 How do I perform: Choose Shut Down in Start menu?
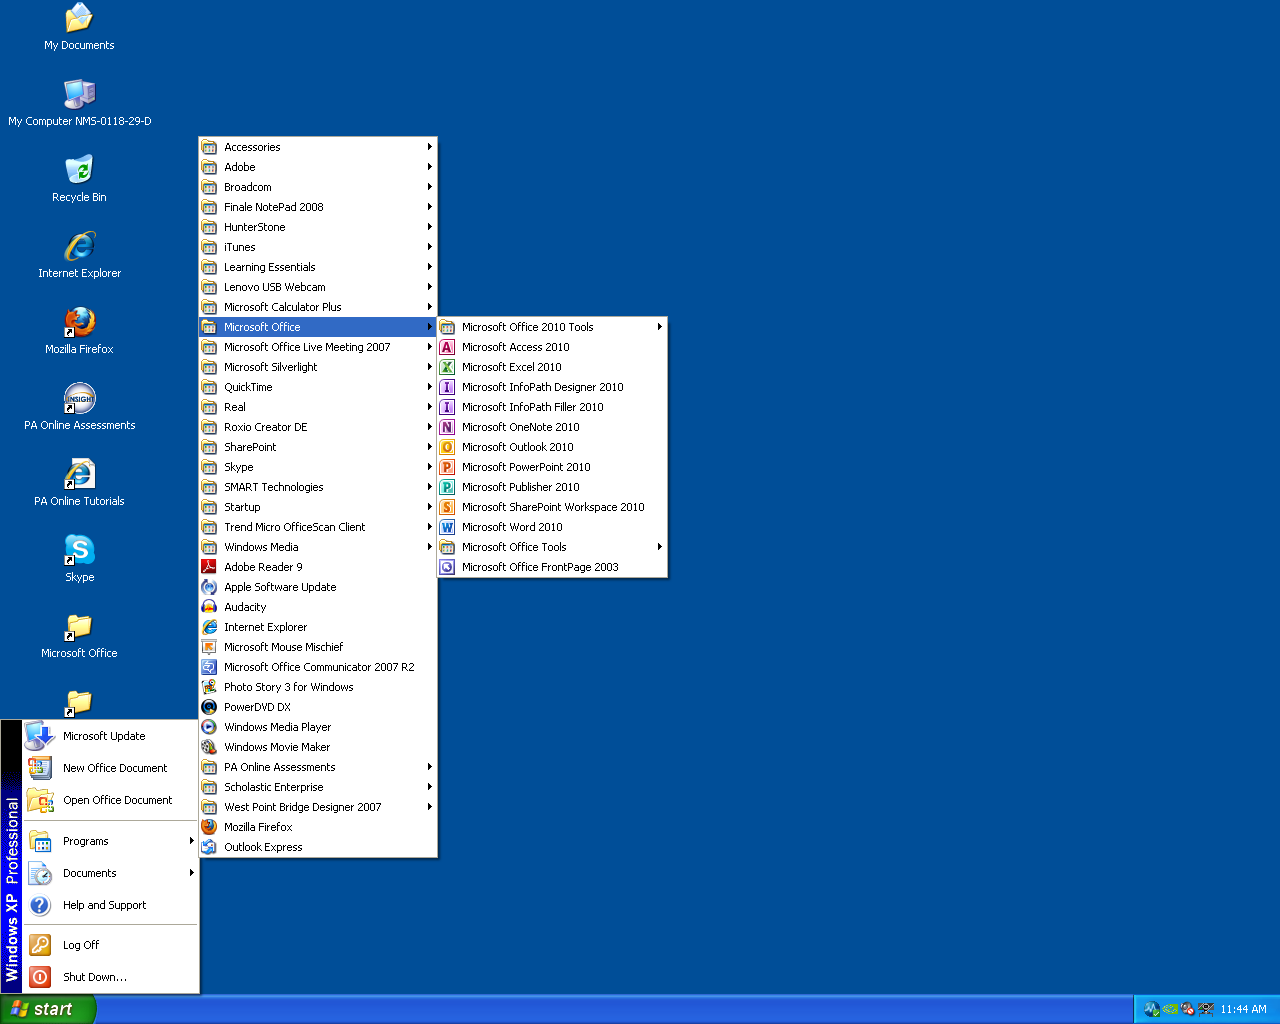tap(111, 977)
